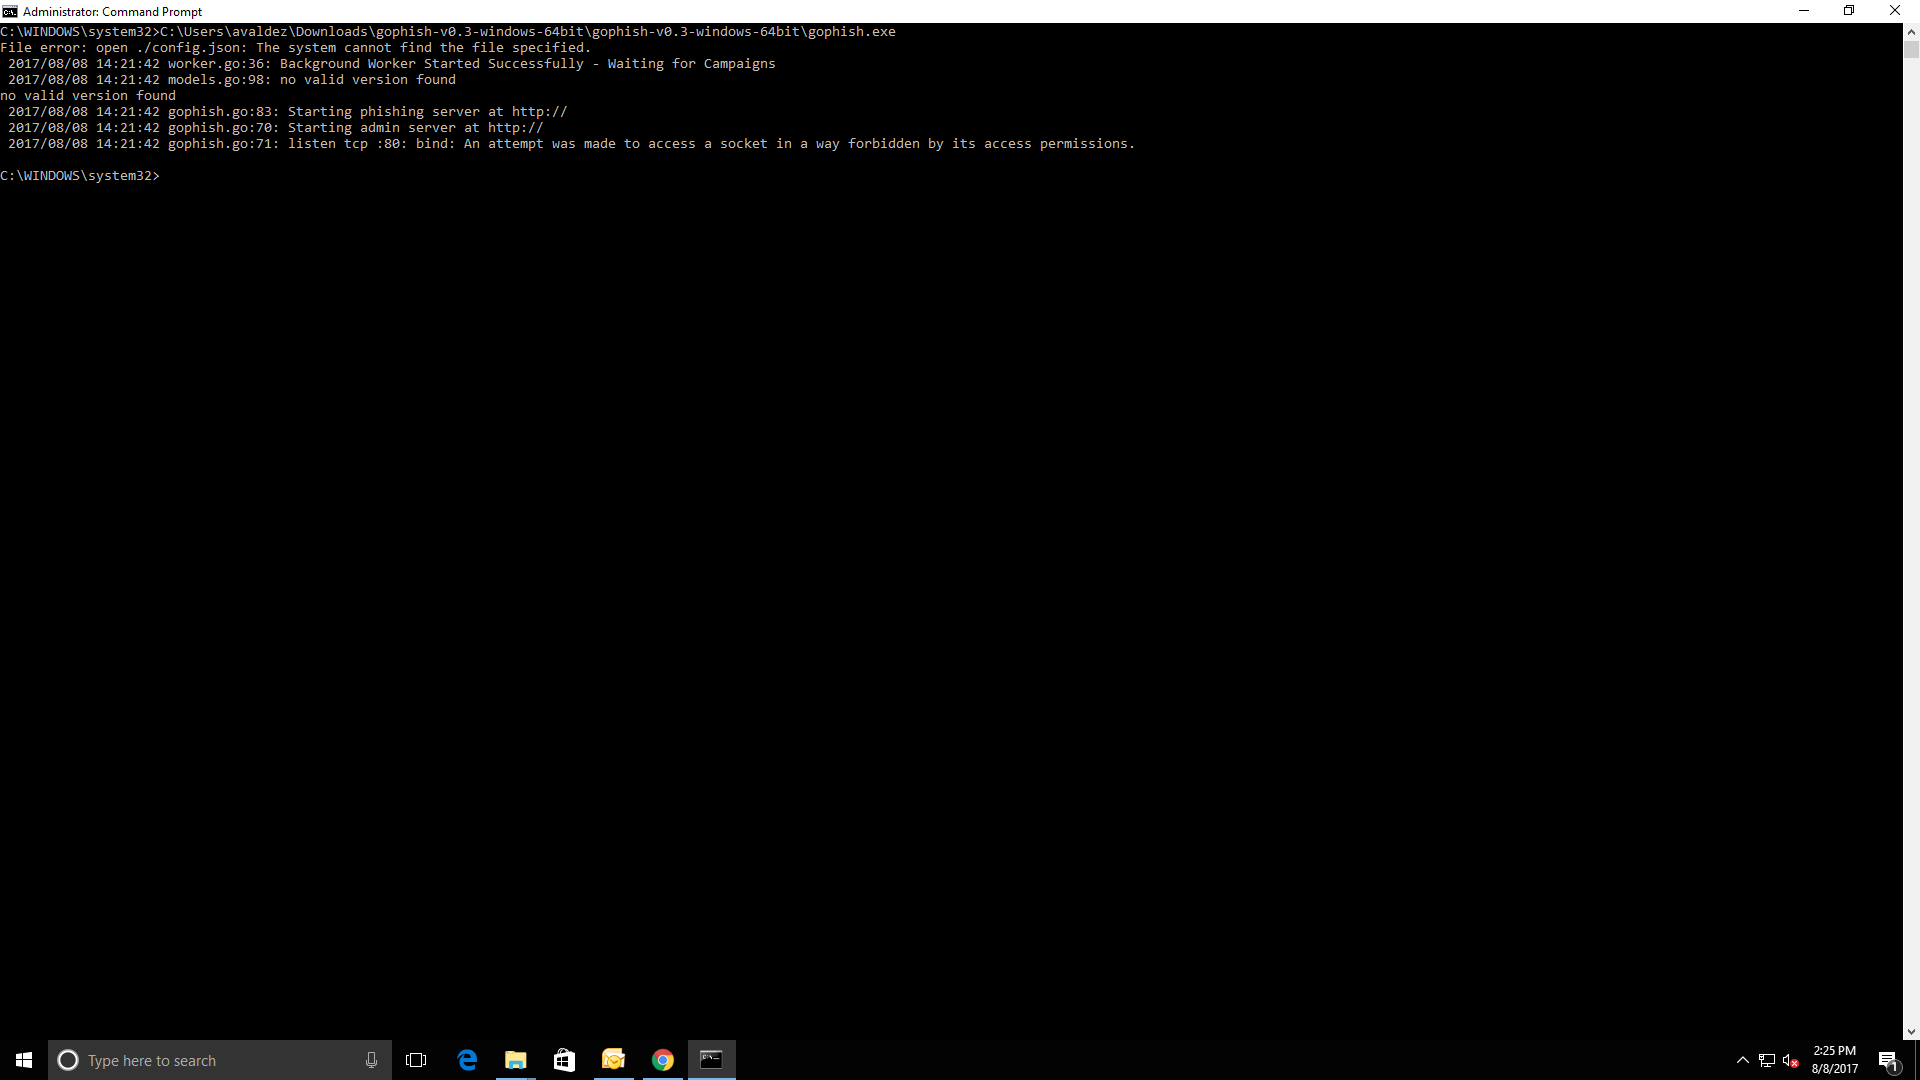
Task: Open the muted volume tray icon
Action: [x=1791, y=1060]
